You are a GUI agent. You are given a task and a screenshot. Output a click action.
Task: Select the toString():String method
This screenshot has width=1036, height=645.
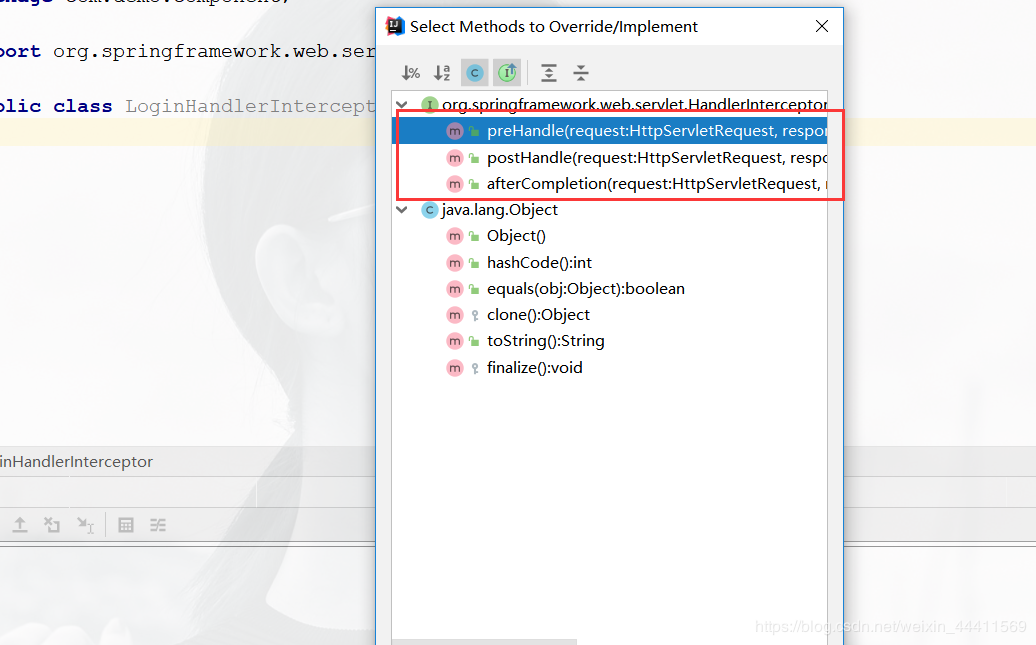[545, 340]
